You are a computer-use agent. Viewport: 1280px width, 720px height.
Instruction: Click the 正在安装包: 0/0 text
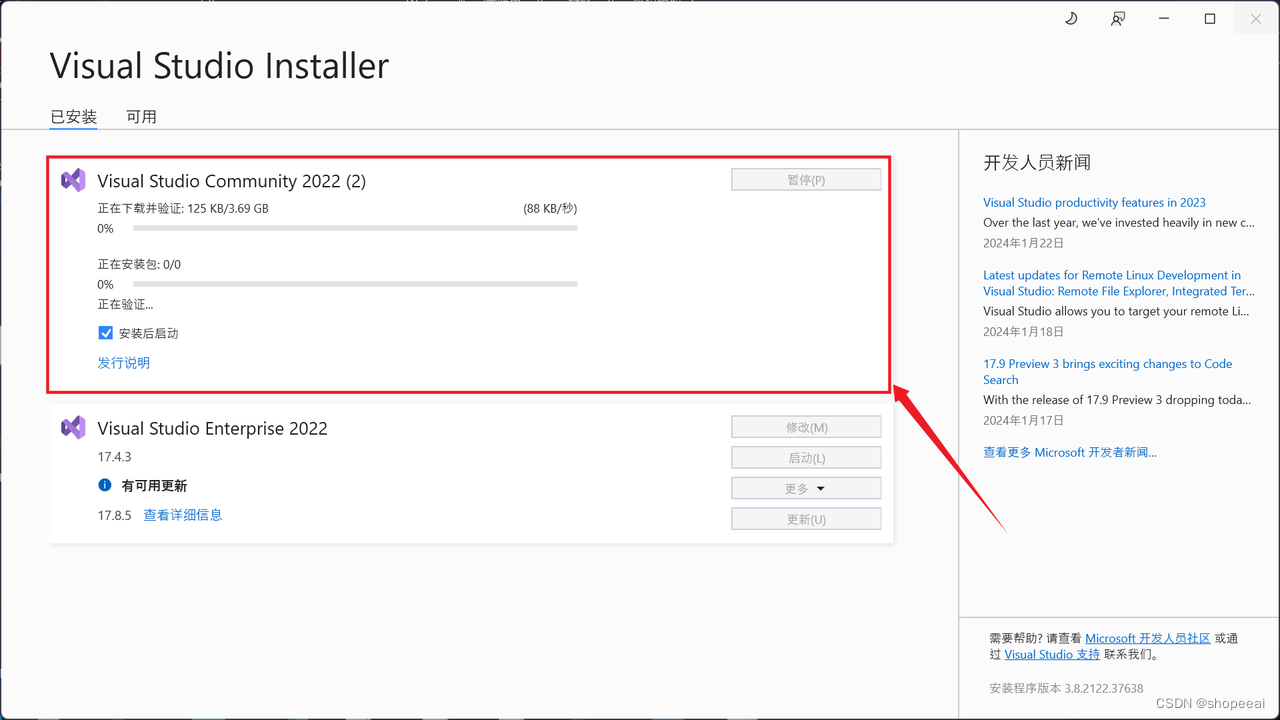pyautogui.click(x=139, y=265)
